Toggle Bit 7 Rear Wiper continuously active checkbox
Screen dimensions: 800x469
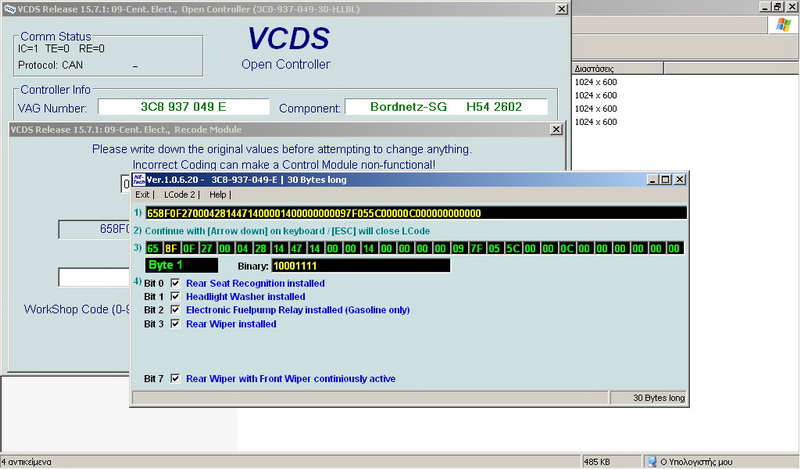[175, 379]
